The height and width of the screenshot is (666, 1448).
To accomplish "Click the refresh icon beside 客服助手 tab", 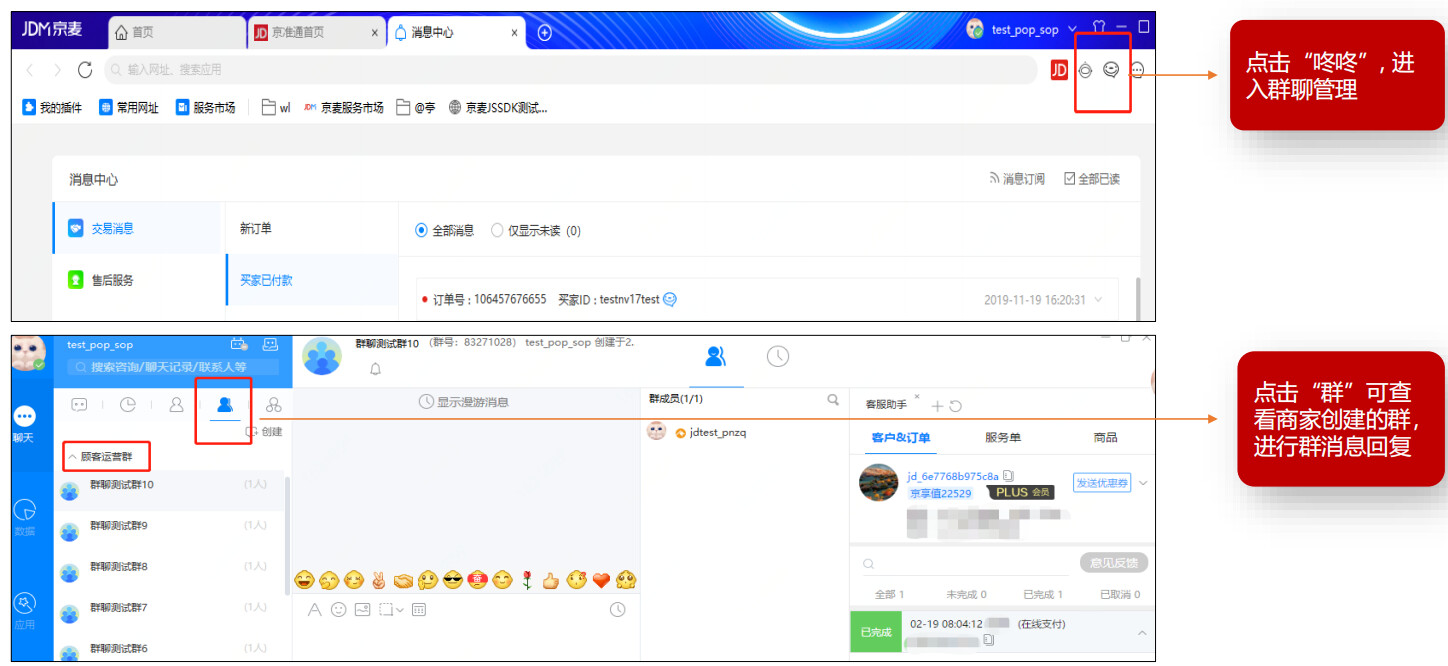I will 956,405.
